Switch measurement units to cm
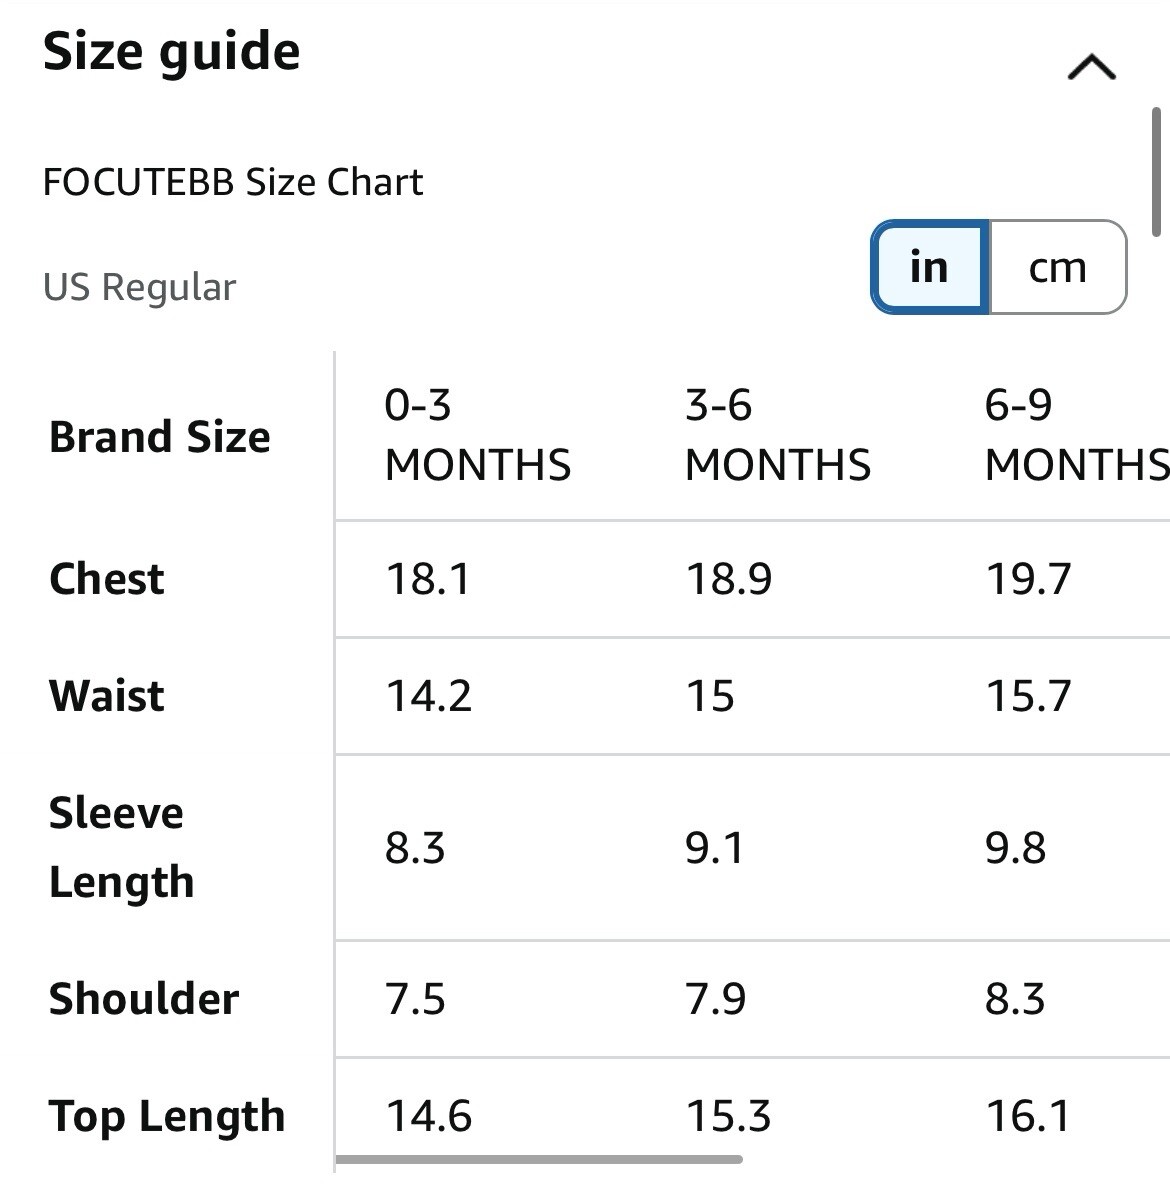 tap(1057, 267)
